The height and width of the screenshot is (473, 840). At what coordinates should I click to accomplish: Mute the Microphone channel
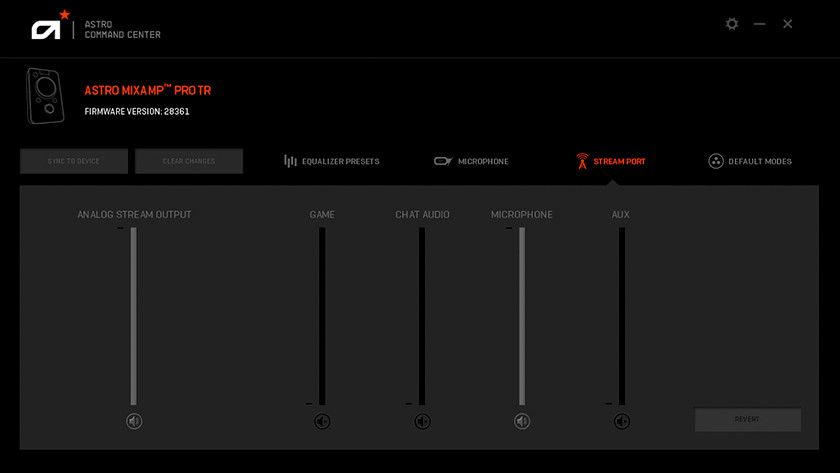pos(522,421)
